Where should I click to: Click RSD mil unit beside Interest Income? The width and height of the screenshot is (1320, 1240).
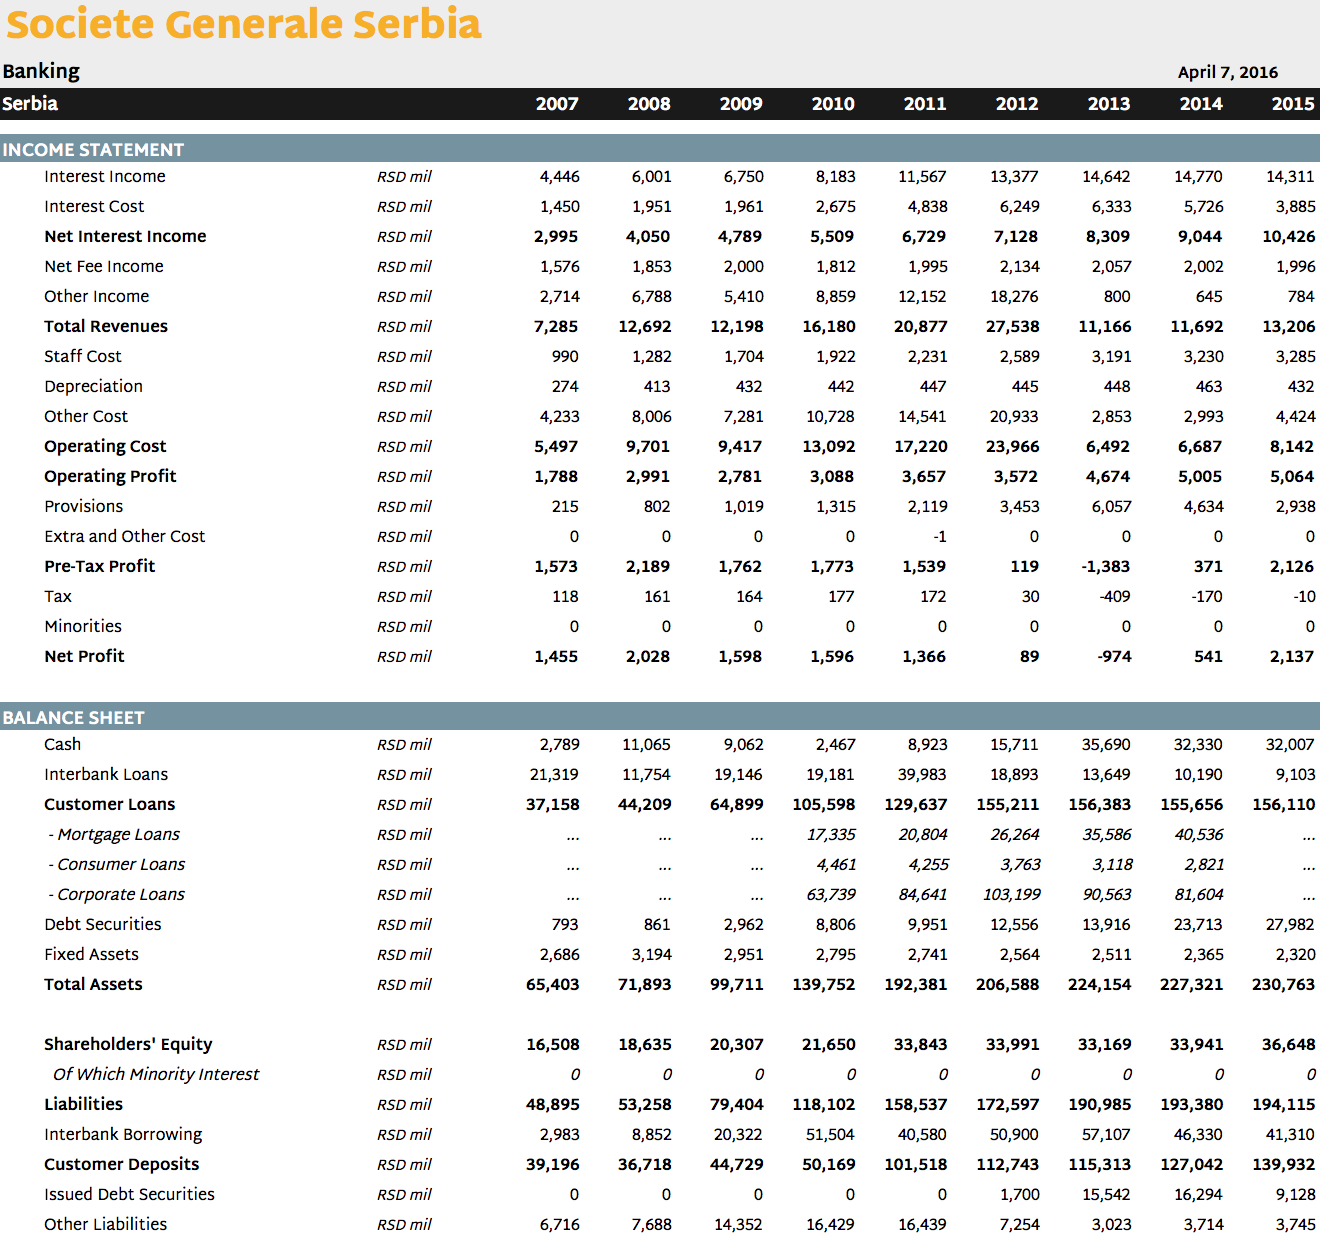404,177
